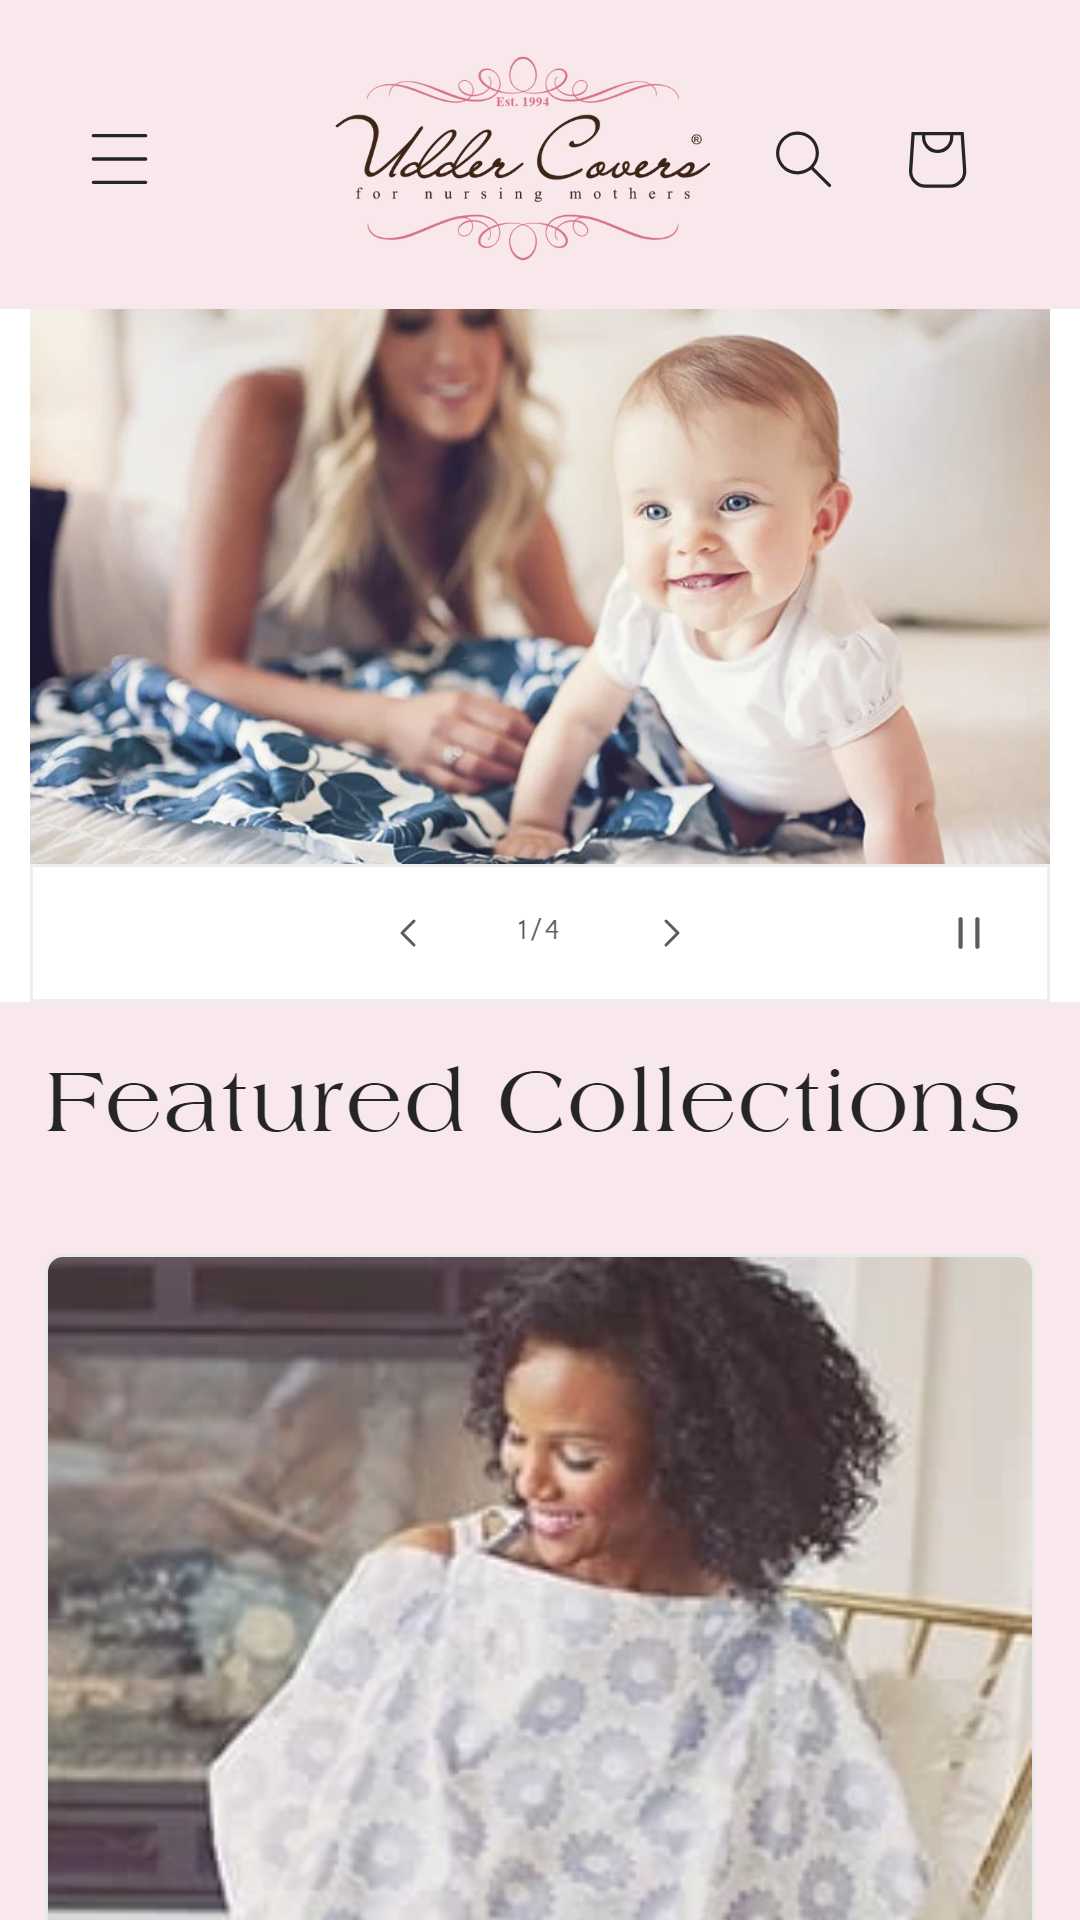Advance to the next slide chevron

coord(672,933)
